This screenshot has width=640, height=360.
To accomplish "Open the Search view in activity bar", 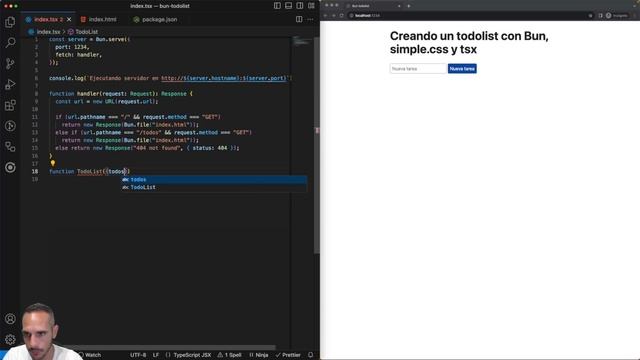I will (x=10, y=42).
